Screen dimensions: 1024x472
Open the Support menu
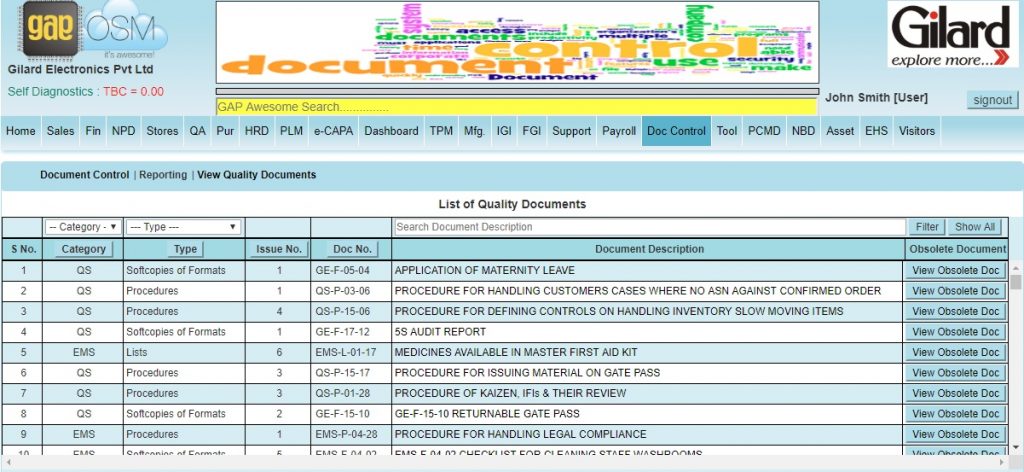pyautogui.click(x=571, y=131)
